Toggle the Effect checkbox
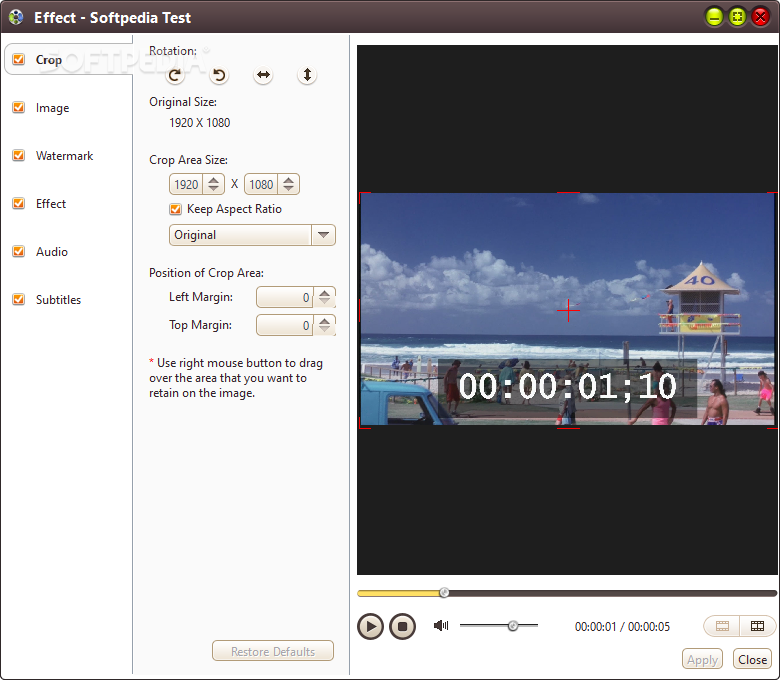 18,203
